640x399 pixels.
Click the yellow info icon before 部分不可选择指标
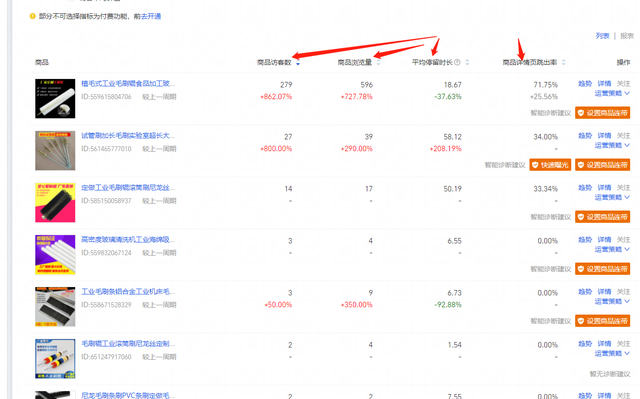tap(32, 16)
